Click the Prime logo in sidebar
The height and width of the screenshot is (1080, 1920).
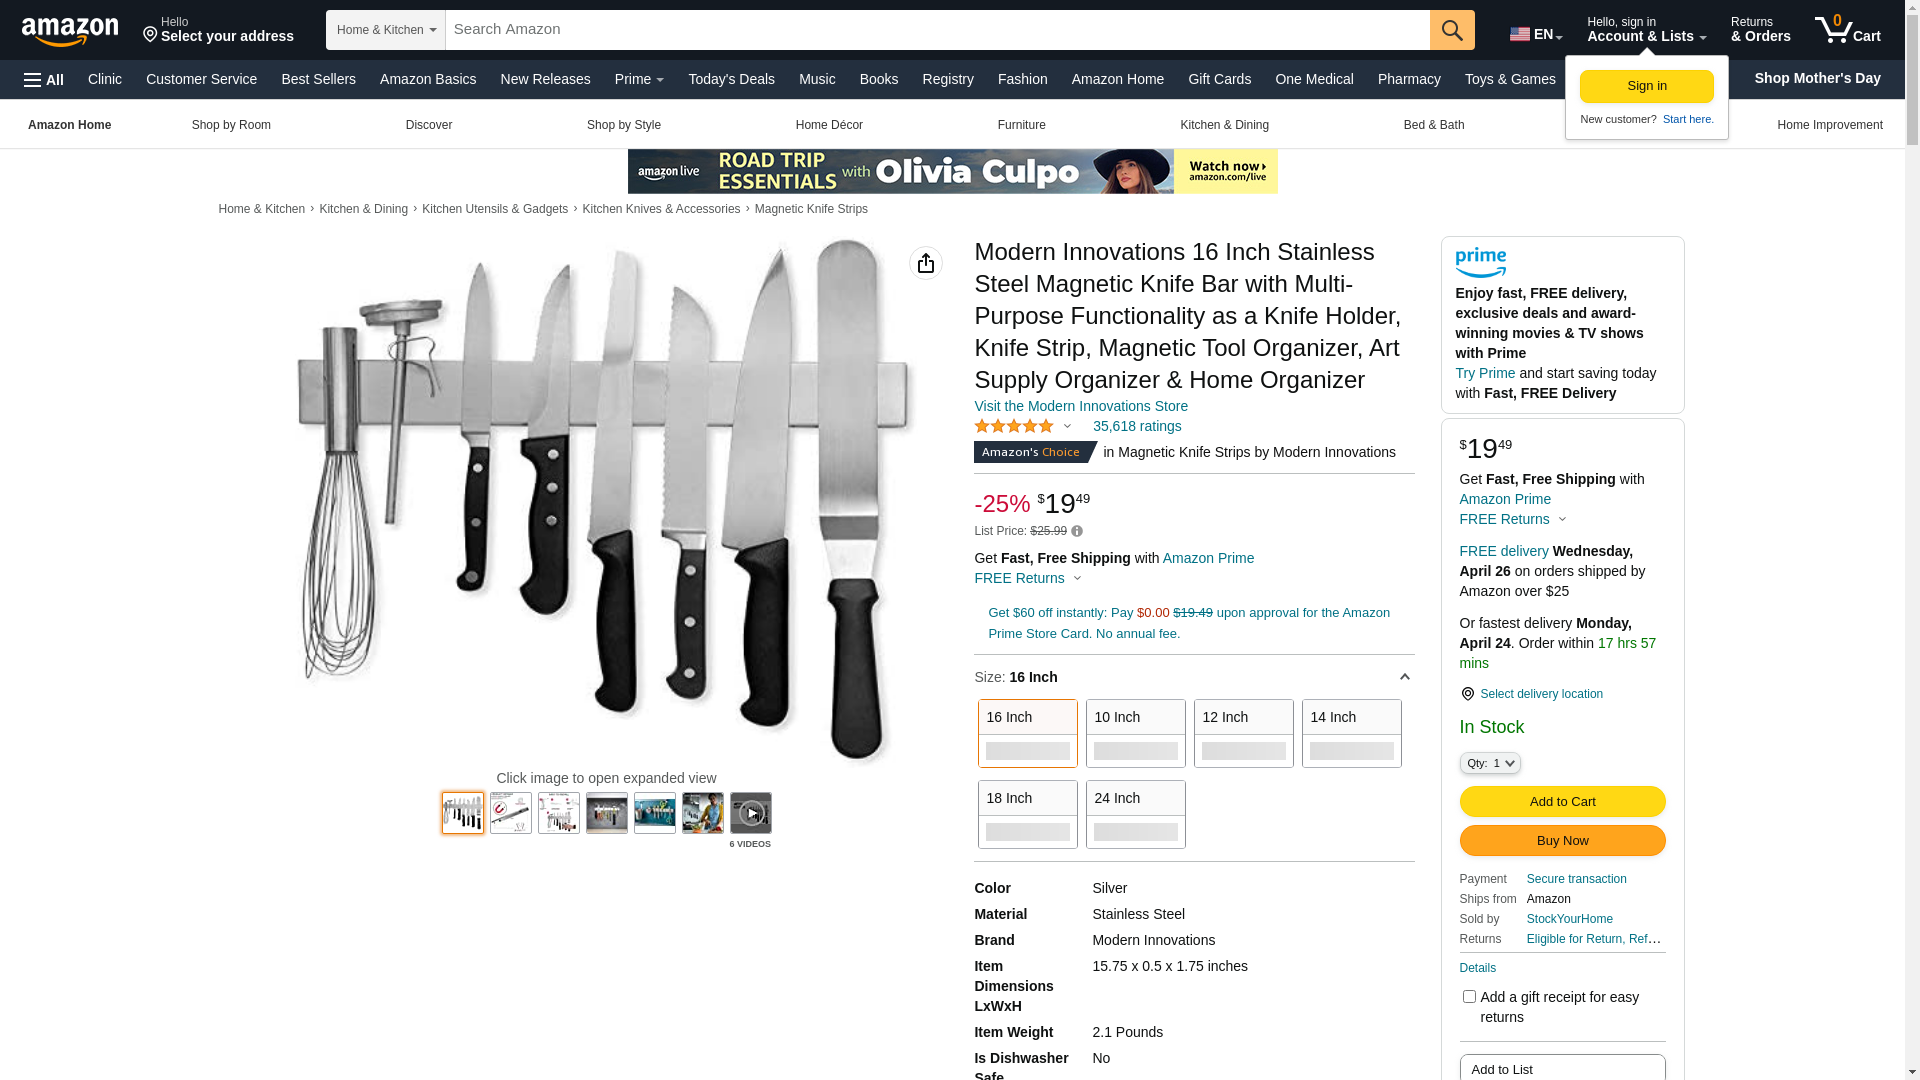1481,263
